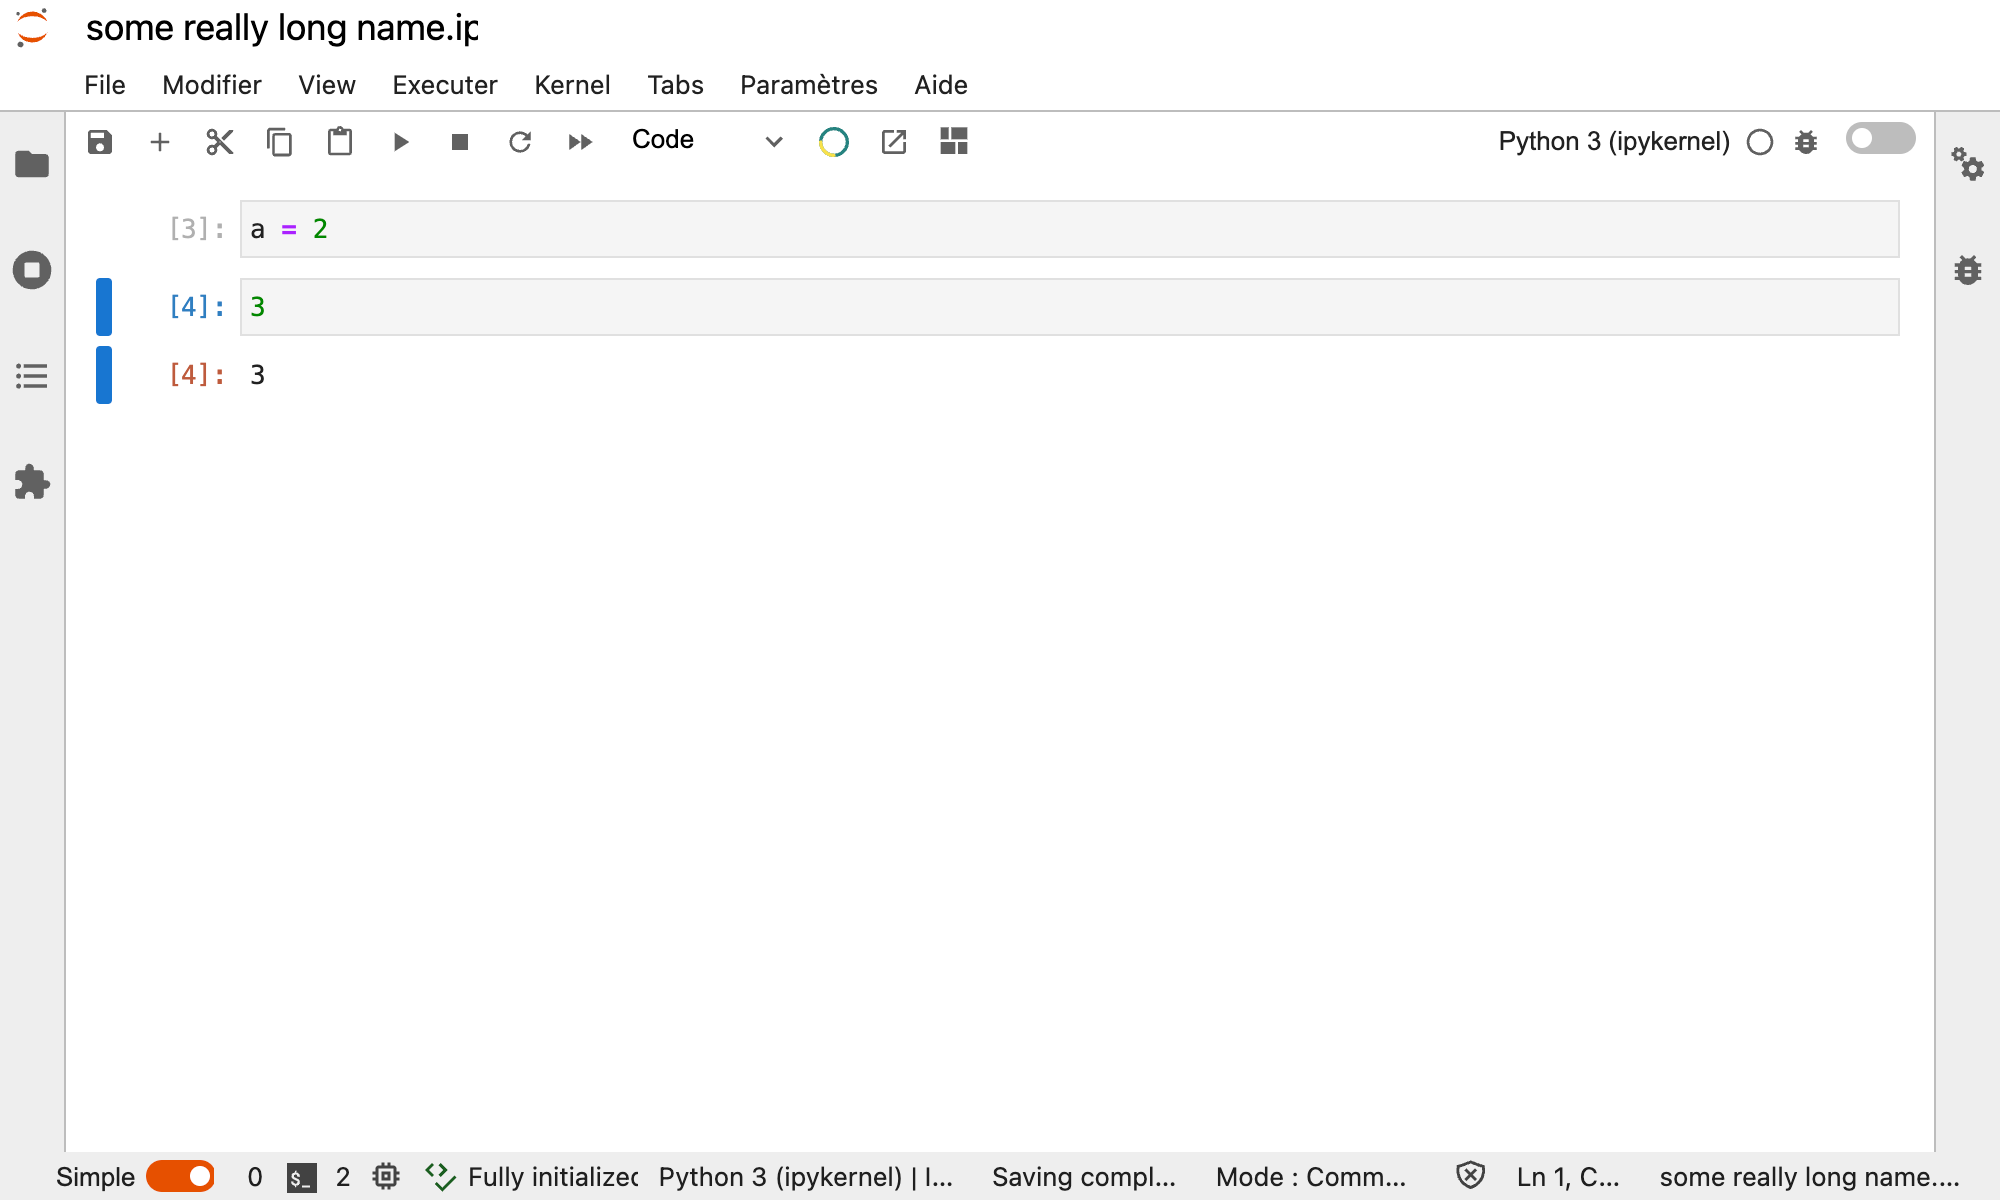Interrupt the kernel with stop square icon
This screenshot has width=2000, height=1200.
pos(460,142)
